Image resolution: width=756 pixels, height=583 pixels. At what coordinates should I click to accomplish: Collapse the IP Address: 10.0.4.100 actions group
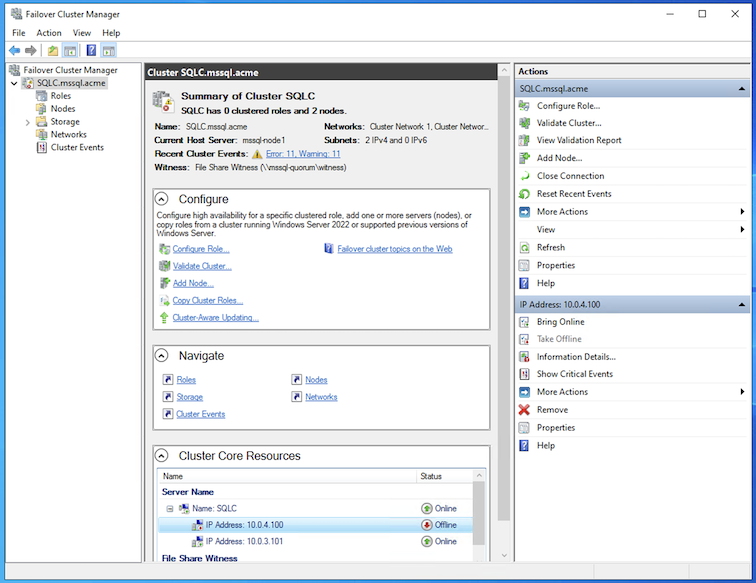point(742,305)
